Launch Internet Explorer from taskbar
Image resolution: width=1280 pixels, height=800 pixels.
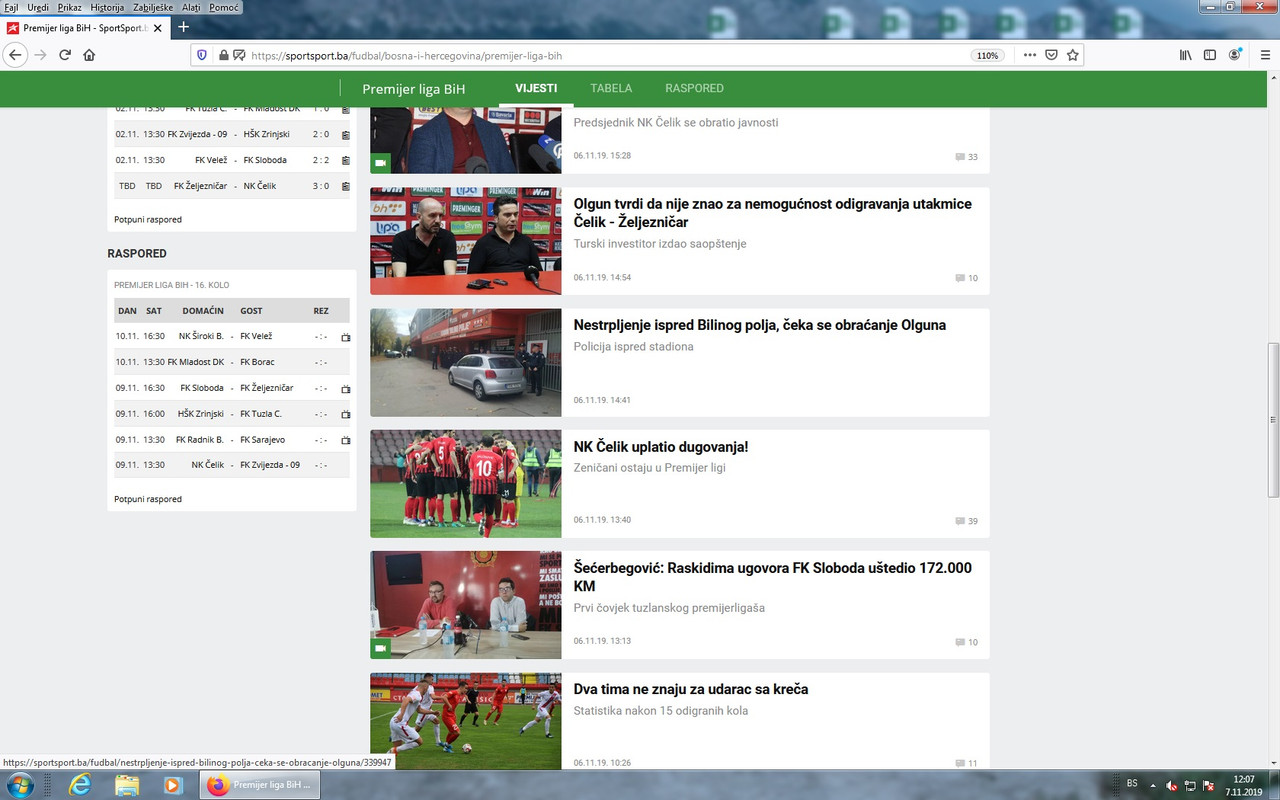coord(80,785)
